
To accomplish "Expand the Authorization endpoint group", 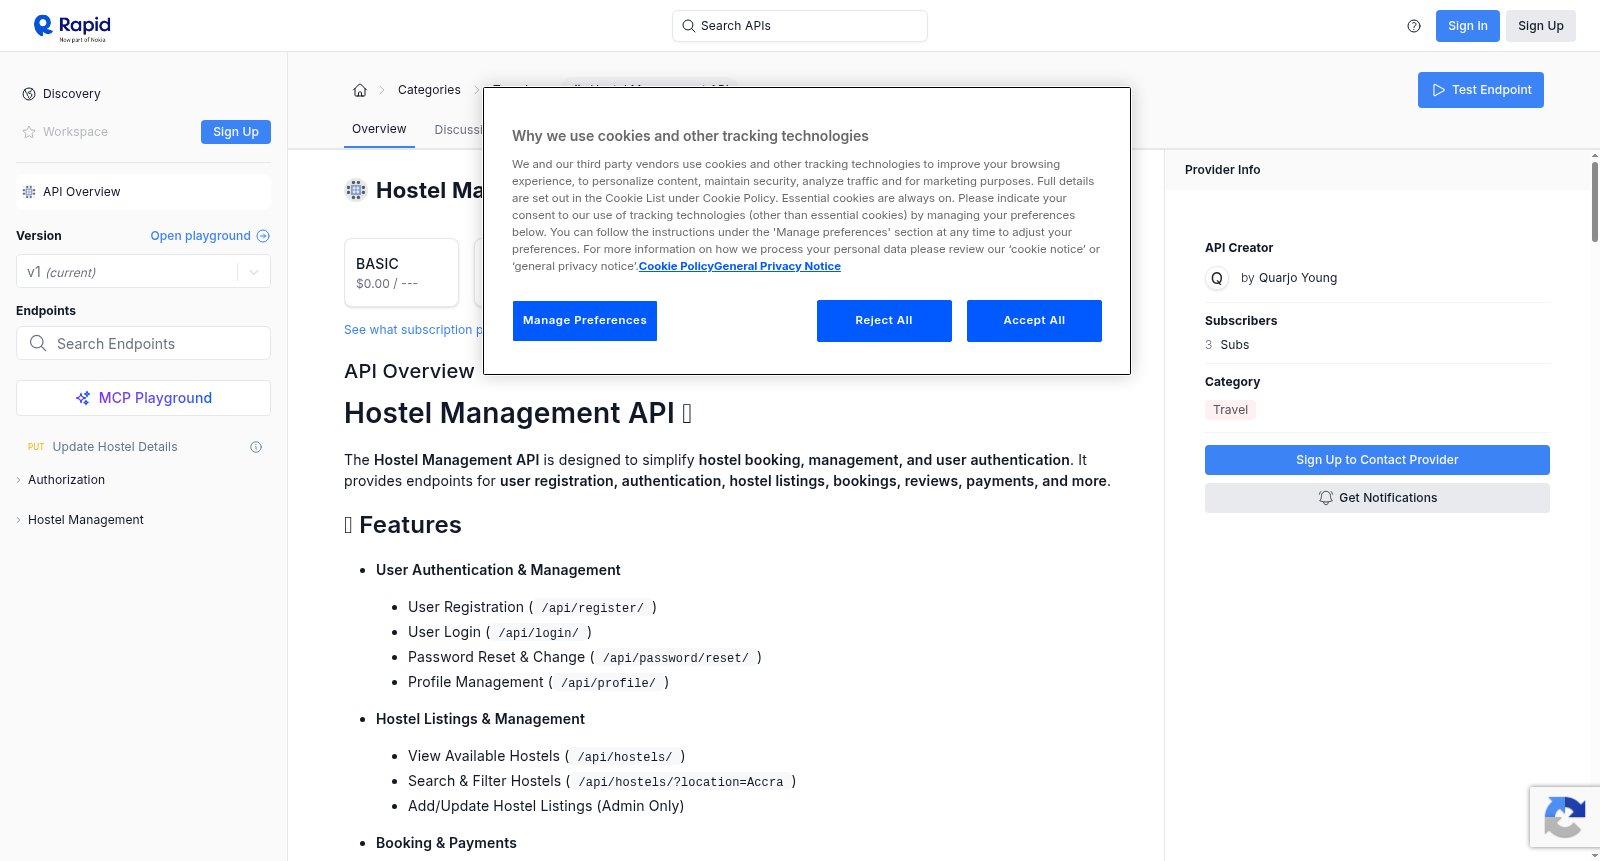I will click(x=66, y=480).
